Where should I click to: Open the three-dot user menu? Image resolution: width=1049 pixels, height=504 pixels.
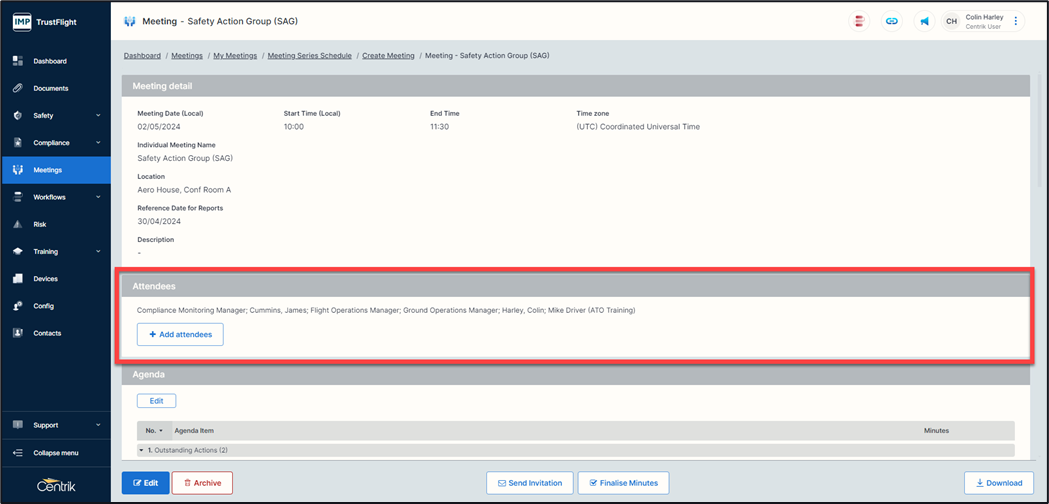pyautogui.click(x=1016, y=21)
